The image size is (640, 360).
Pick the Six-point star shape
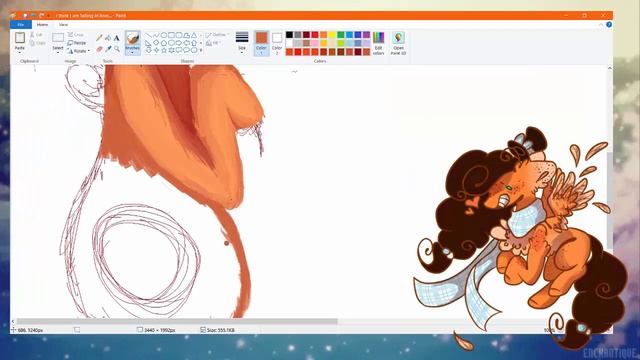point(171,50)
